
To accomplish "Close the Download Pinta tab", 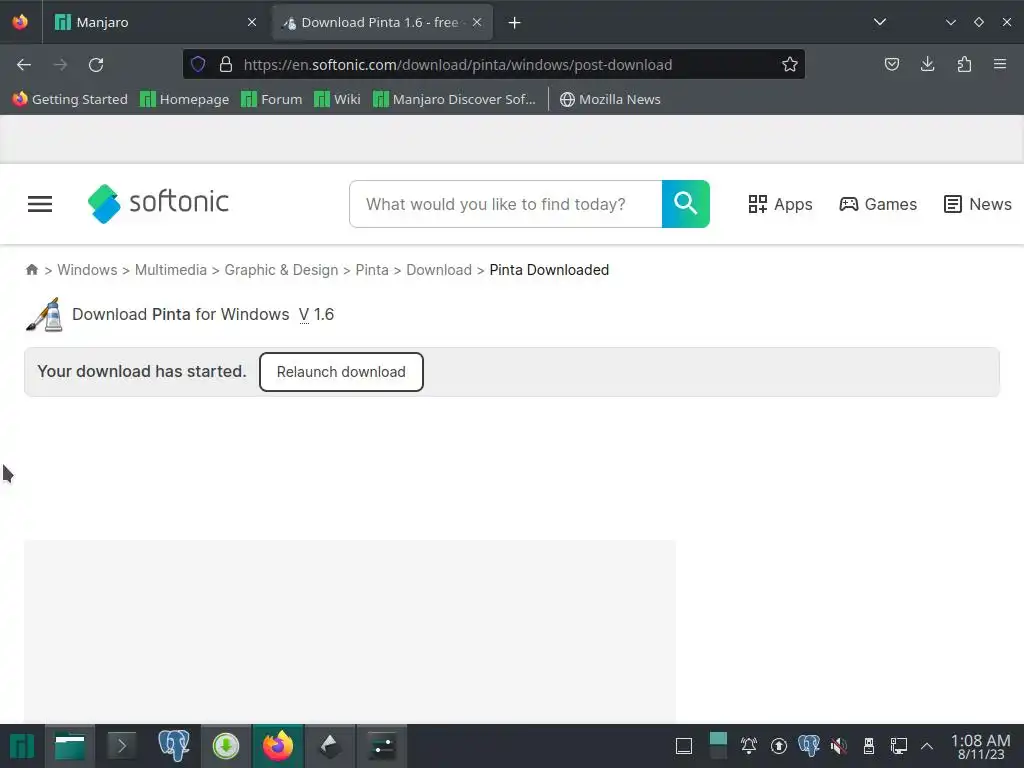I will tap(477, 22).
